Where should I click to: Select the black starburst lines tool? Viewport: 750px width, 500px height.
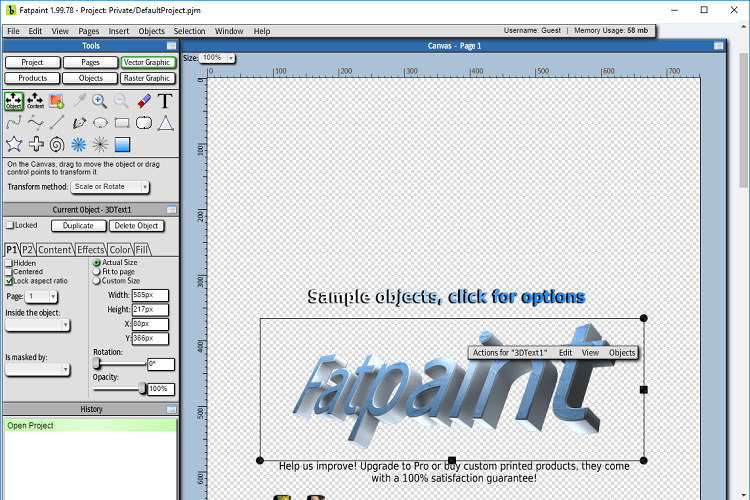[x=100, y=144]
